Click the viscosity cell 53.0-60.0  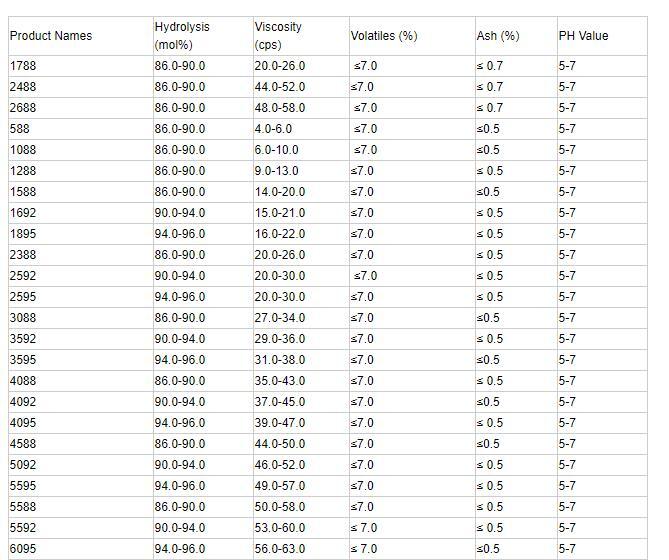click(x=280, y=528)
